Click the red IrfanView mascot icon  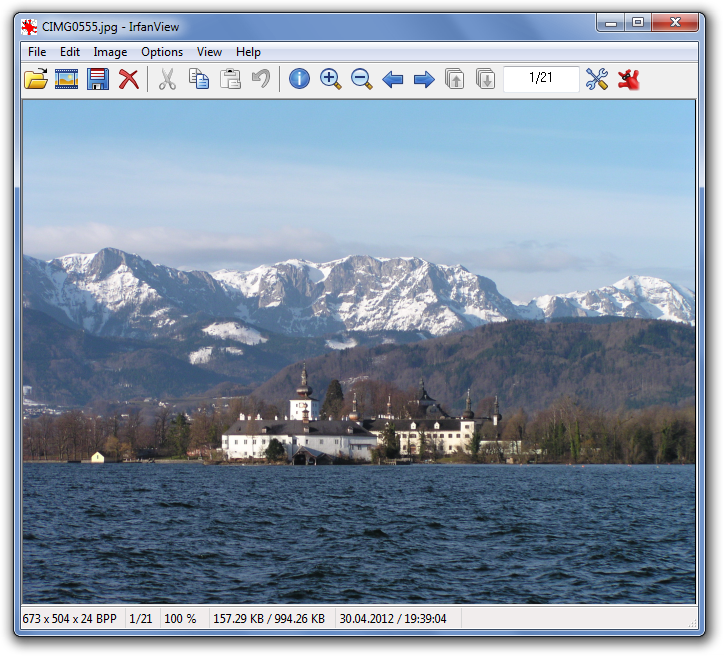point(628,79)
